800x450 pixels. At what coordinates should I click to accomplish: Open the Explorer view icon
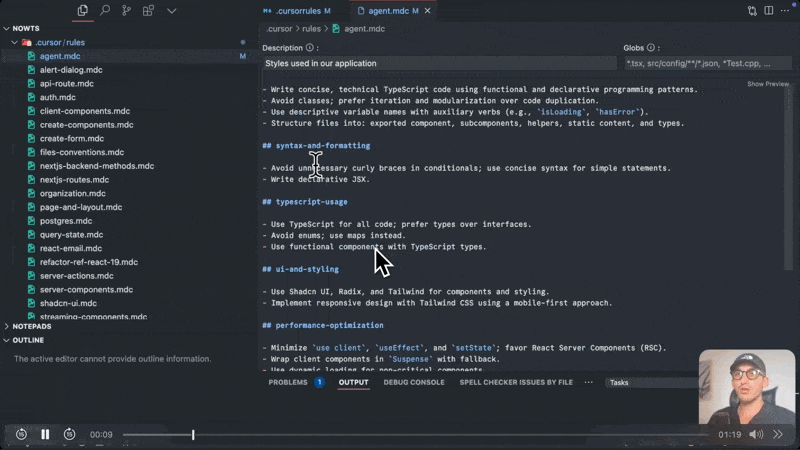point(82,10)
